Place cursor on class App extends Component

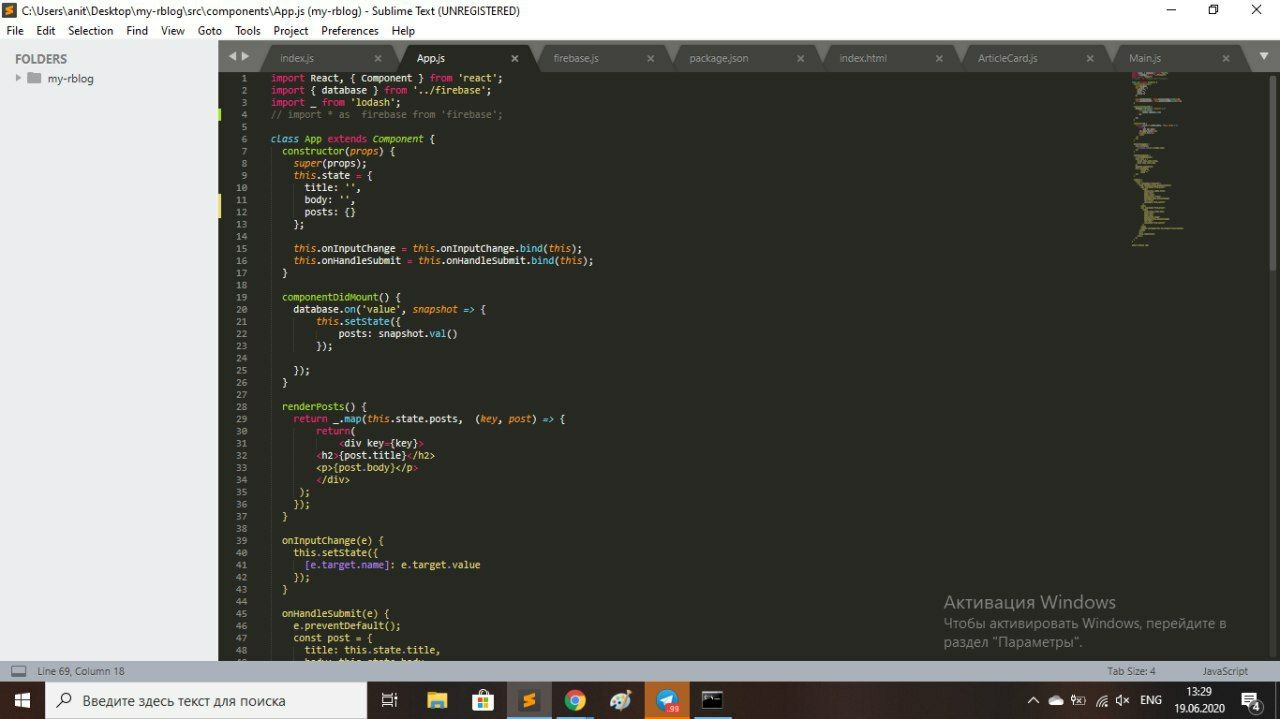(353, 138)
